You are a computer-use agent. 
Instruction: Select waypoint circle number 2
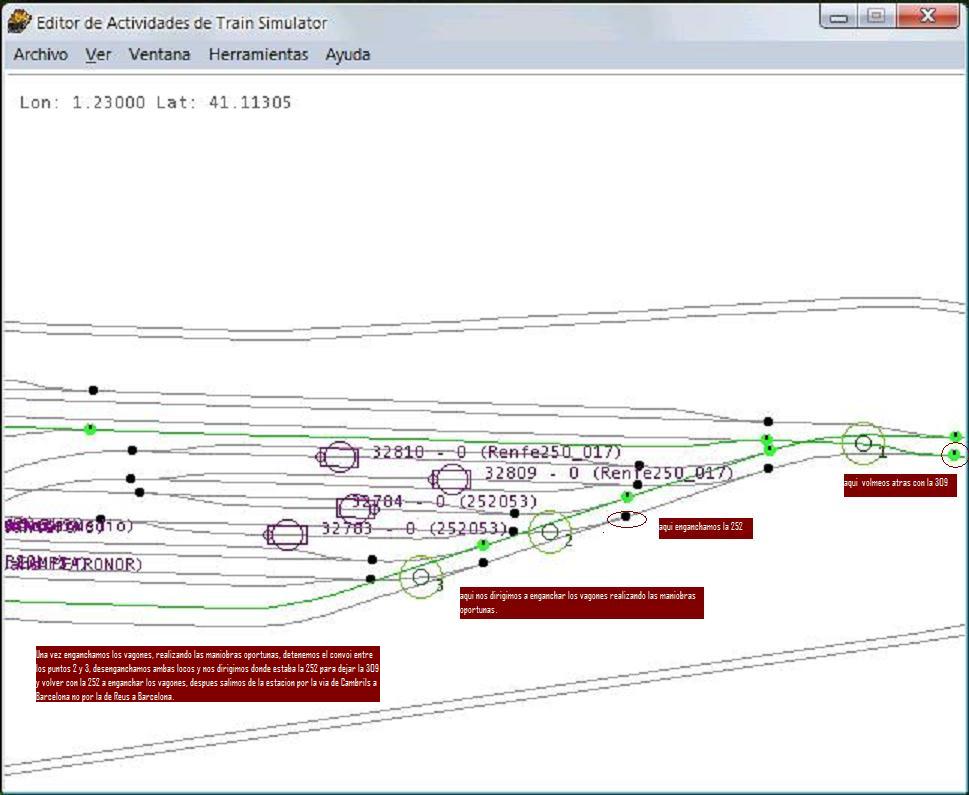pyautogui.click(x=549, y=532)
